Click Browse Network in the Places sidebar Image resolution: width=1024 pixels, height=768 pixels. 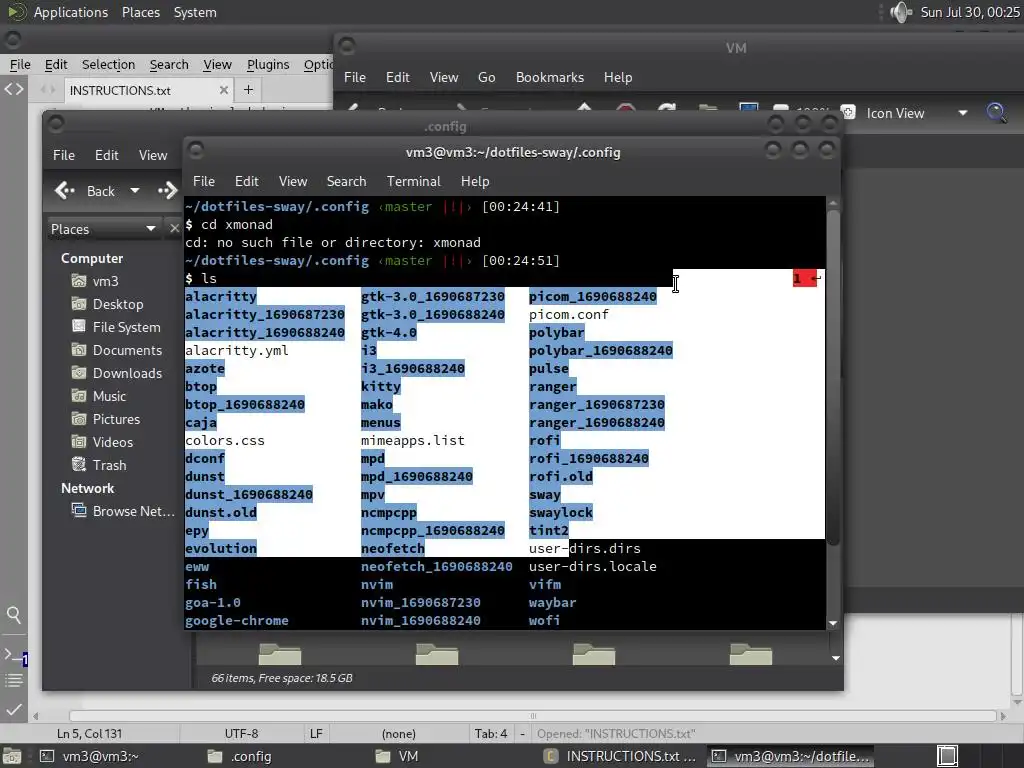(123, 511)
